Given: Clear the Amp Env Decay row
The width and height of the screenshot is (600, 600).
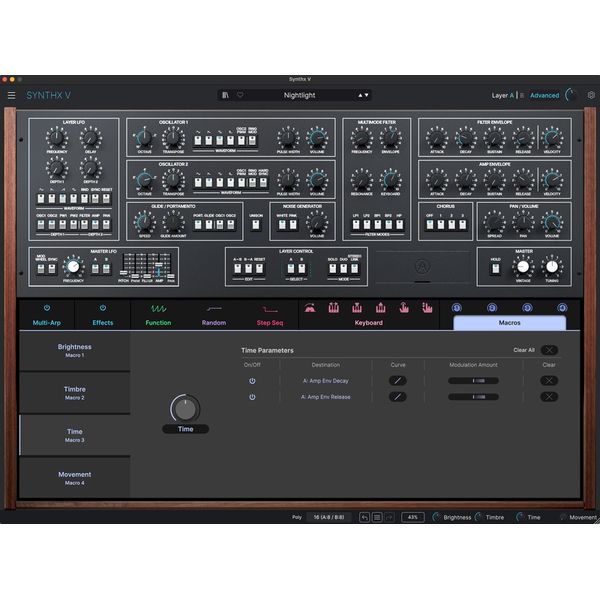Looking at the screenshot, I should point(549,381).
